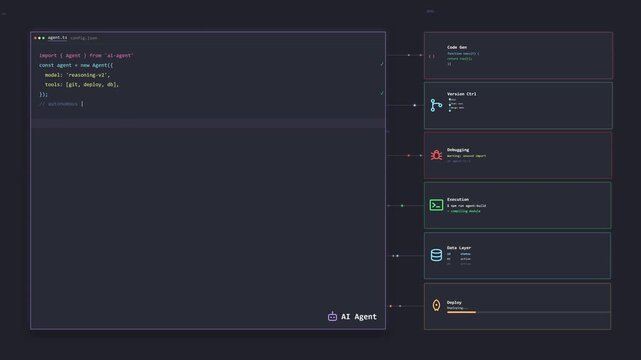Click the npm run command in Execution card
The image size is (641, 360).
pos(466,206)
